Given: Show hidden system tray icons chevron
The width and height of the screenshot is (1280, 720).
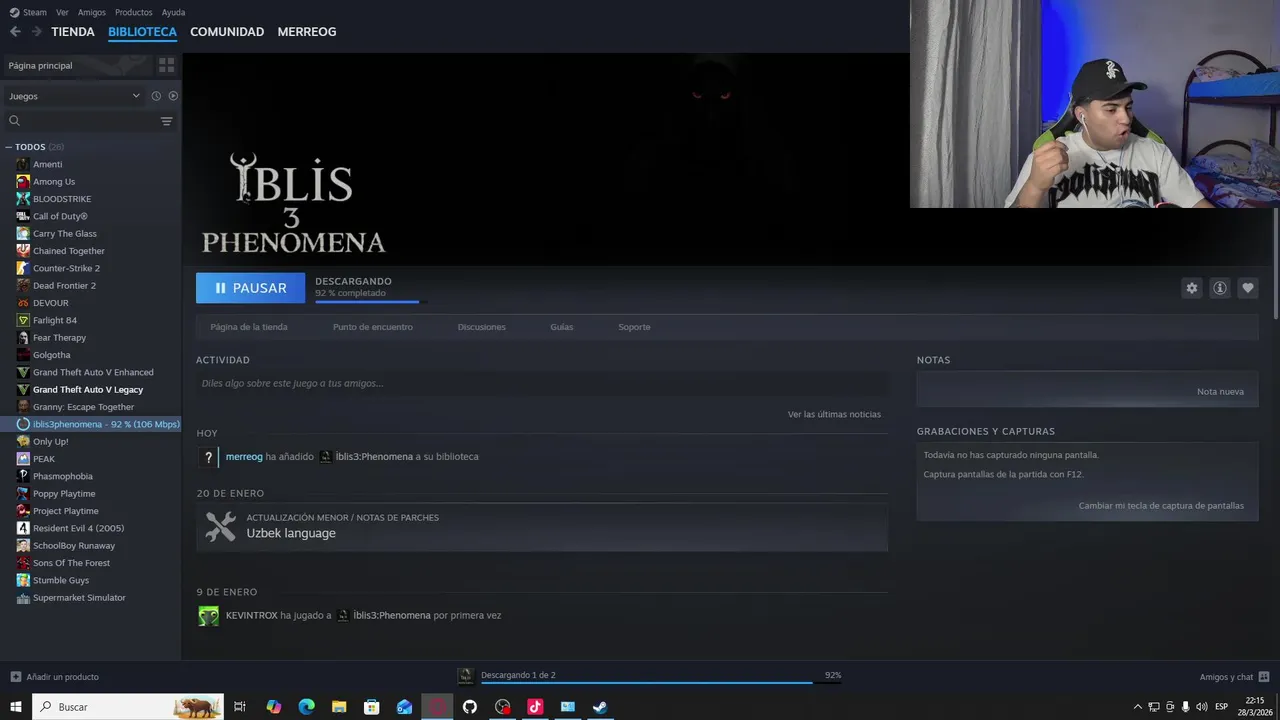Looking at the screenshot, I should (1137, 707).
